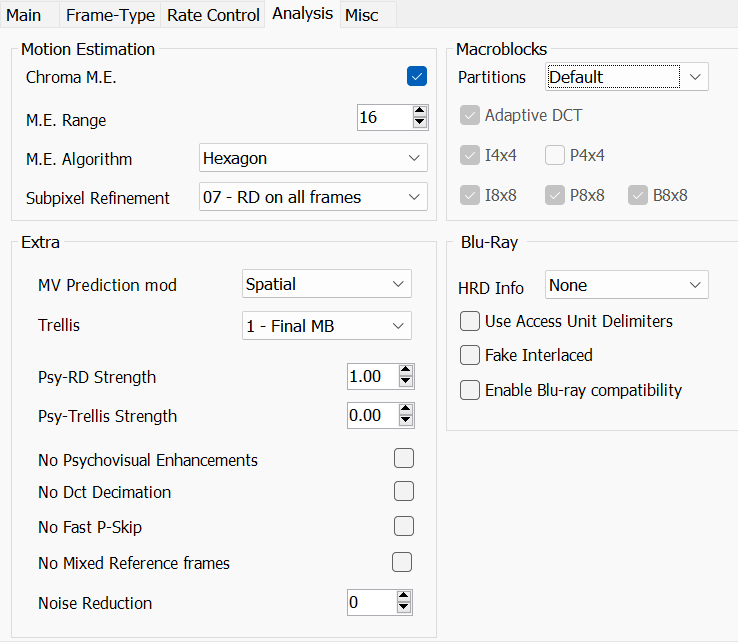Open the HRD Info dropdown
Screen dimensions: 738x642
coord(627,285)
